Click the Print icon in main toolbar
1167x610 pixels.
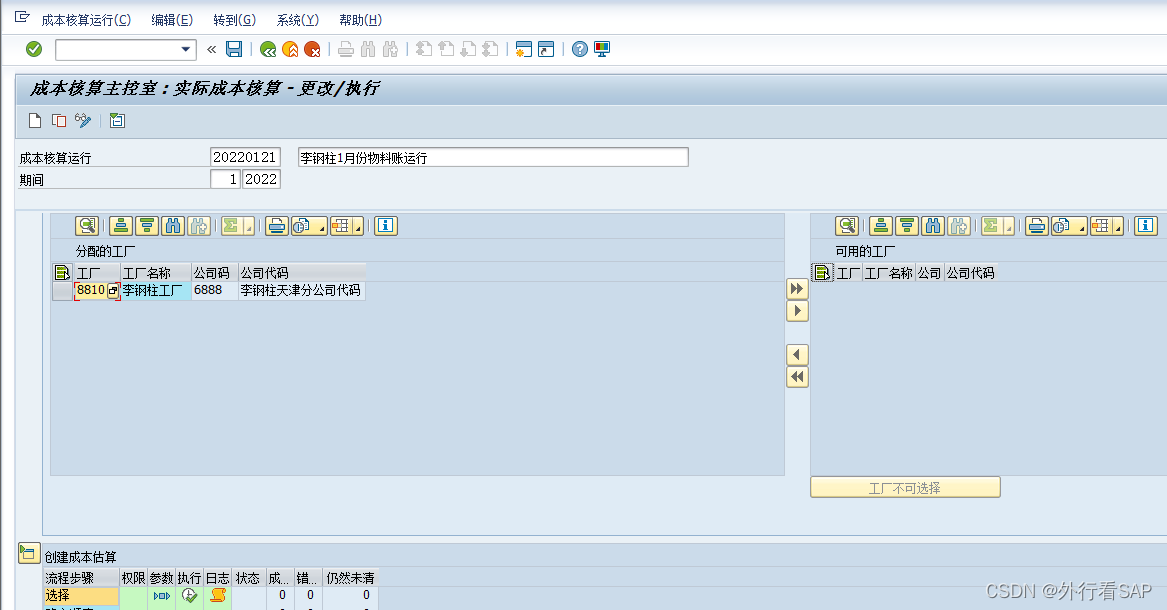tap(346, 50)
